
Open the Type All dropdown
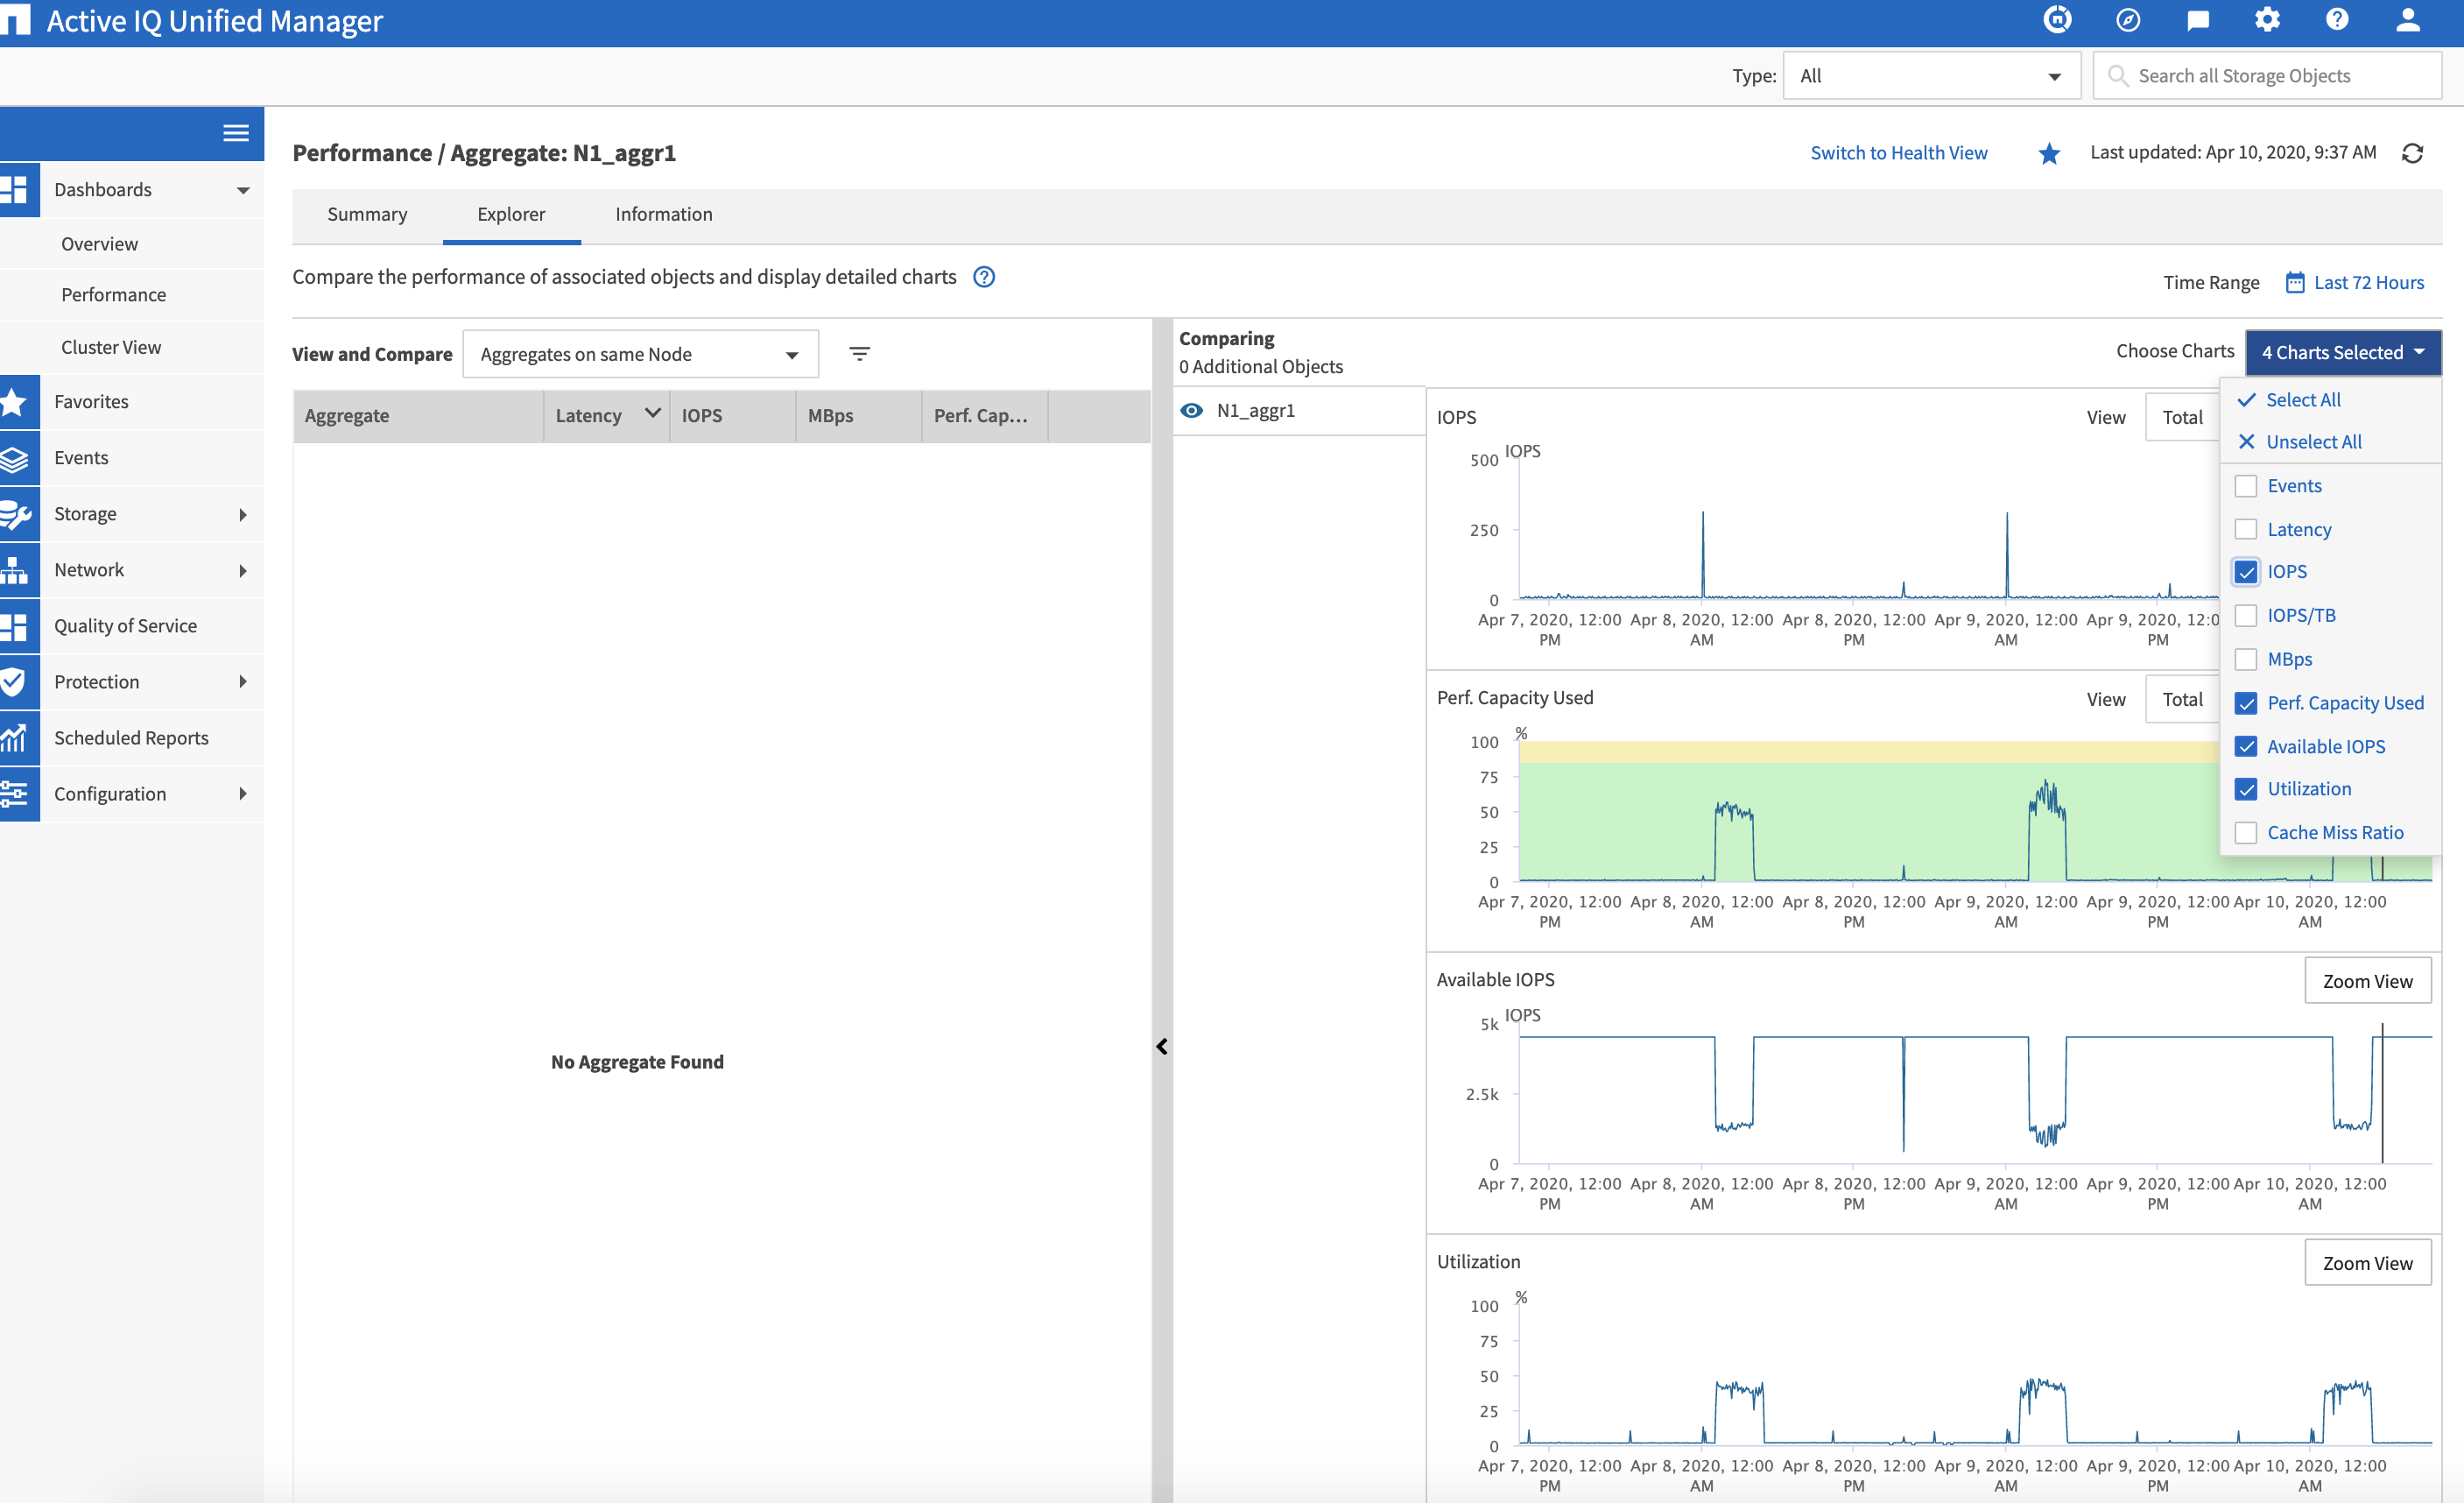[x=1930, y=76]
